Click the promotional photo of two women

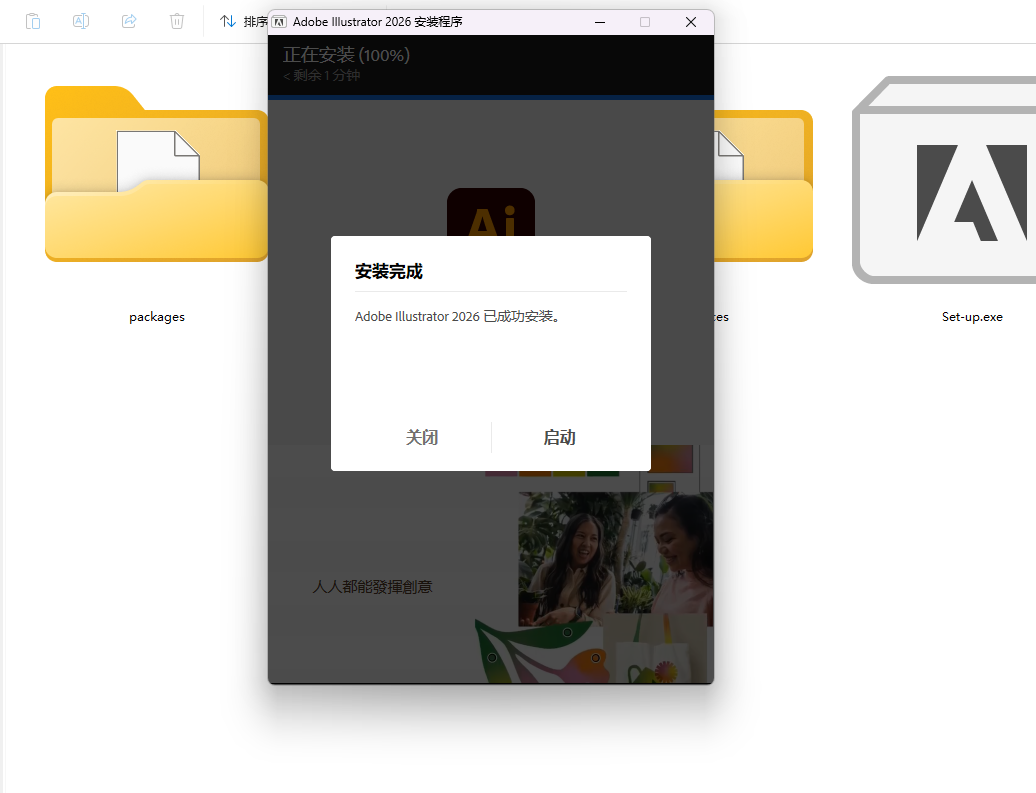(x=616, y=559)
